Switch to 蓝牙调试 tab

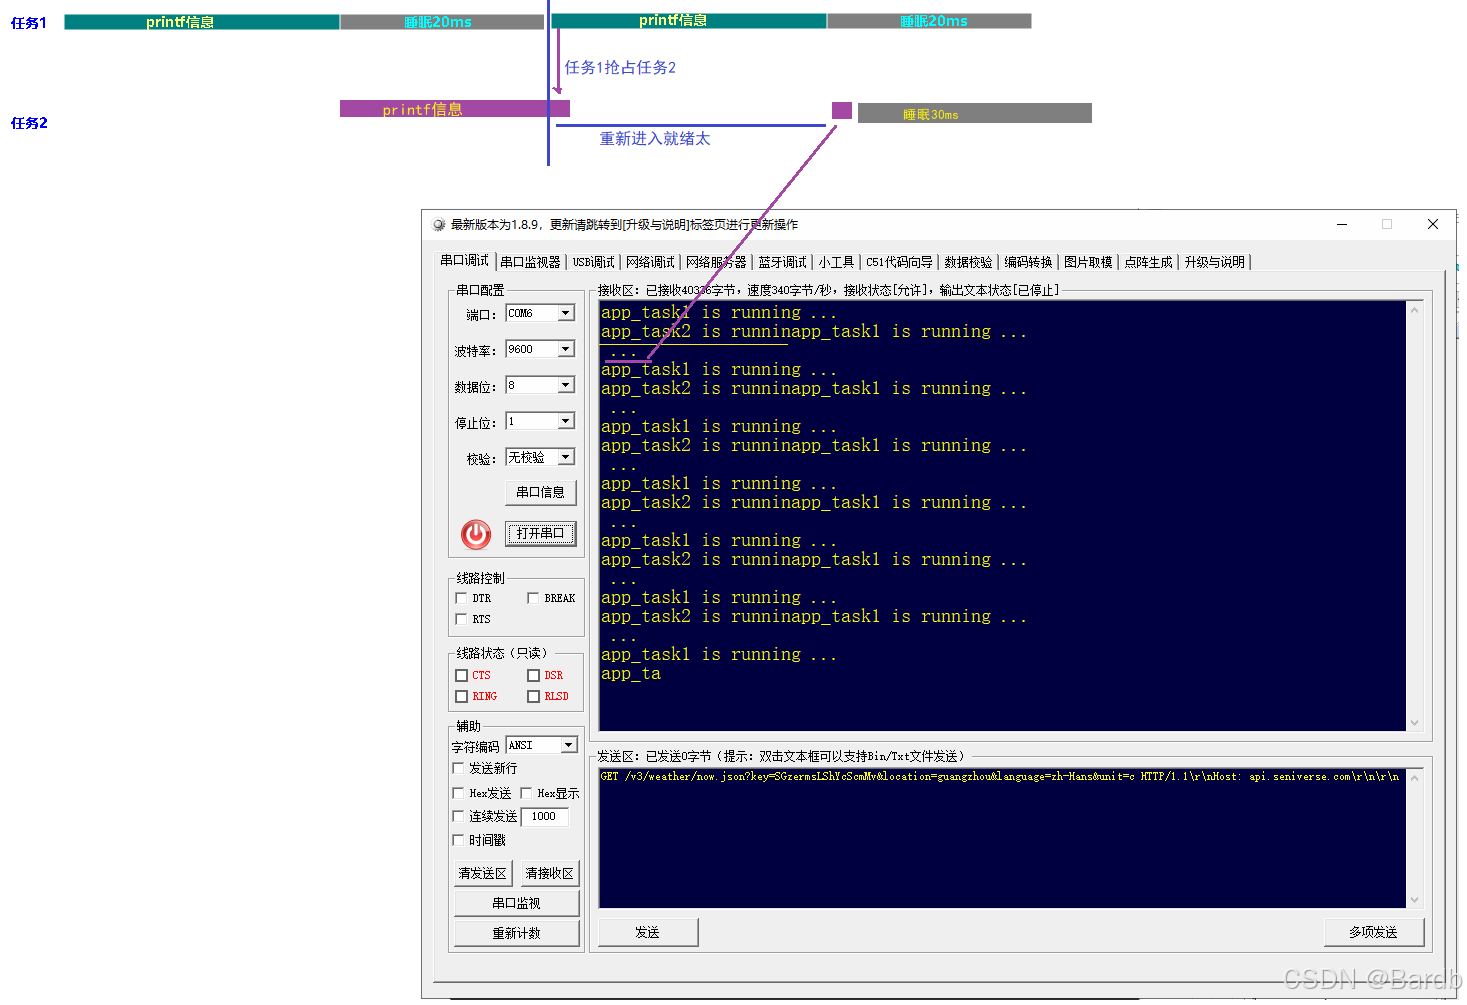tap(782, 262)
